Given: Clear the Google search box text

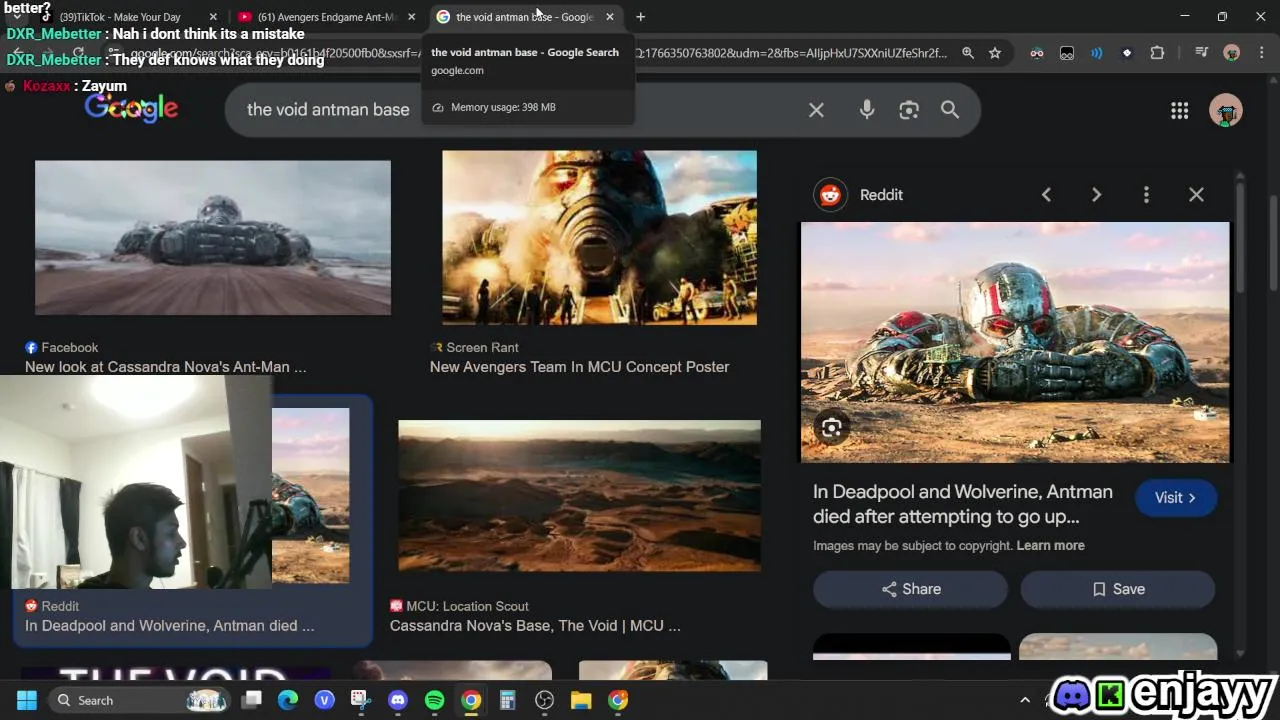Looking at the screenshot, I should click(x=816, y=110).
